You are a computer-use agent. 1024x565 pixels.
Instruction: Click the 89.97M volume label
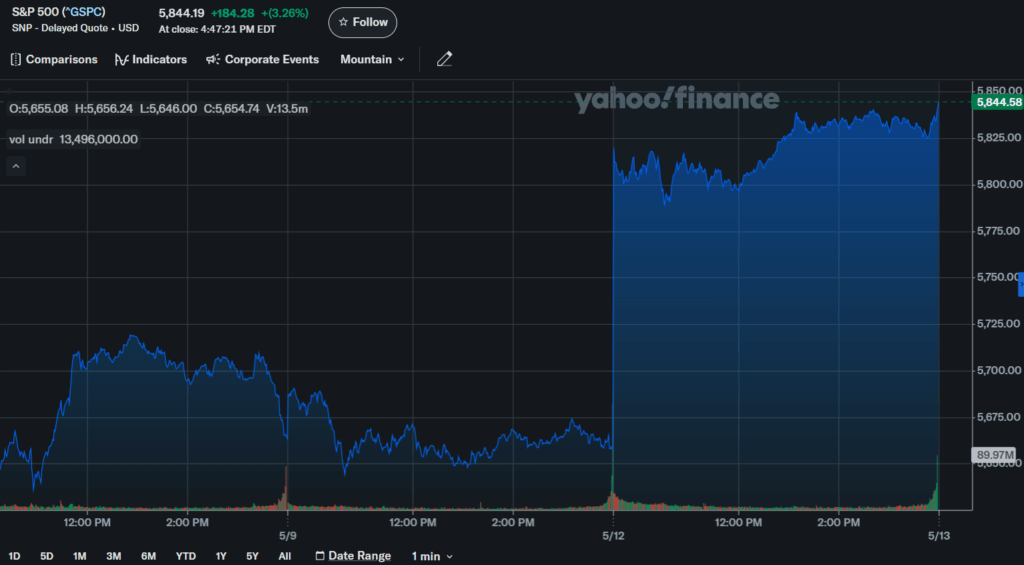[x=993, y=455]
